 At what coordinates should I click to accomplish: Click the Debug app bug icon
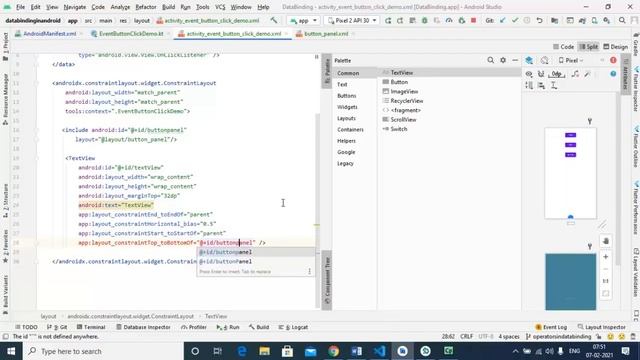[424, 20]
